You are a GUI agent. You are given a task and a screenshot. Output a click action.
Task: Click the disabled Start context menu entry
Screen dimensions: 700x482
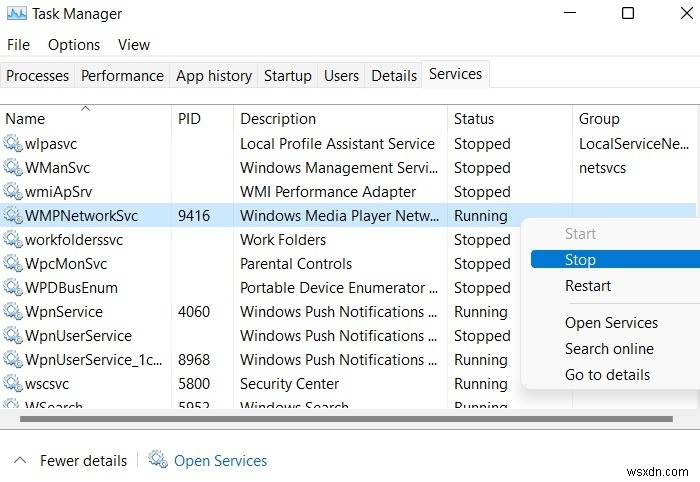(580, 233)
